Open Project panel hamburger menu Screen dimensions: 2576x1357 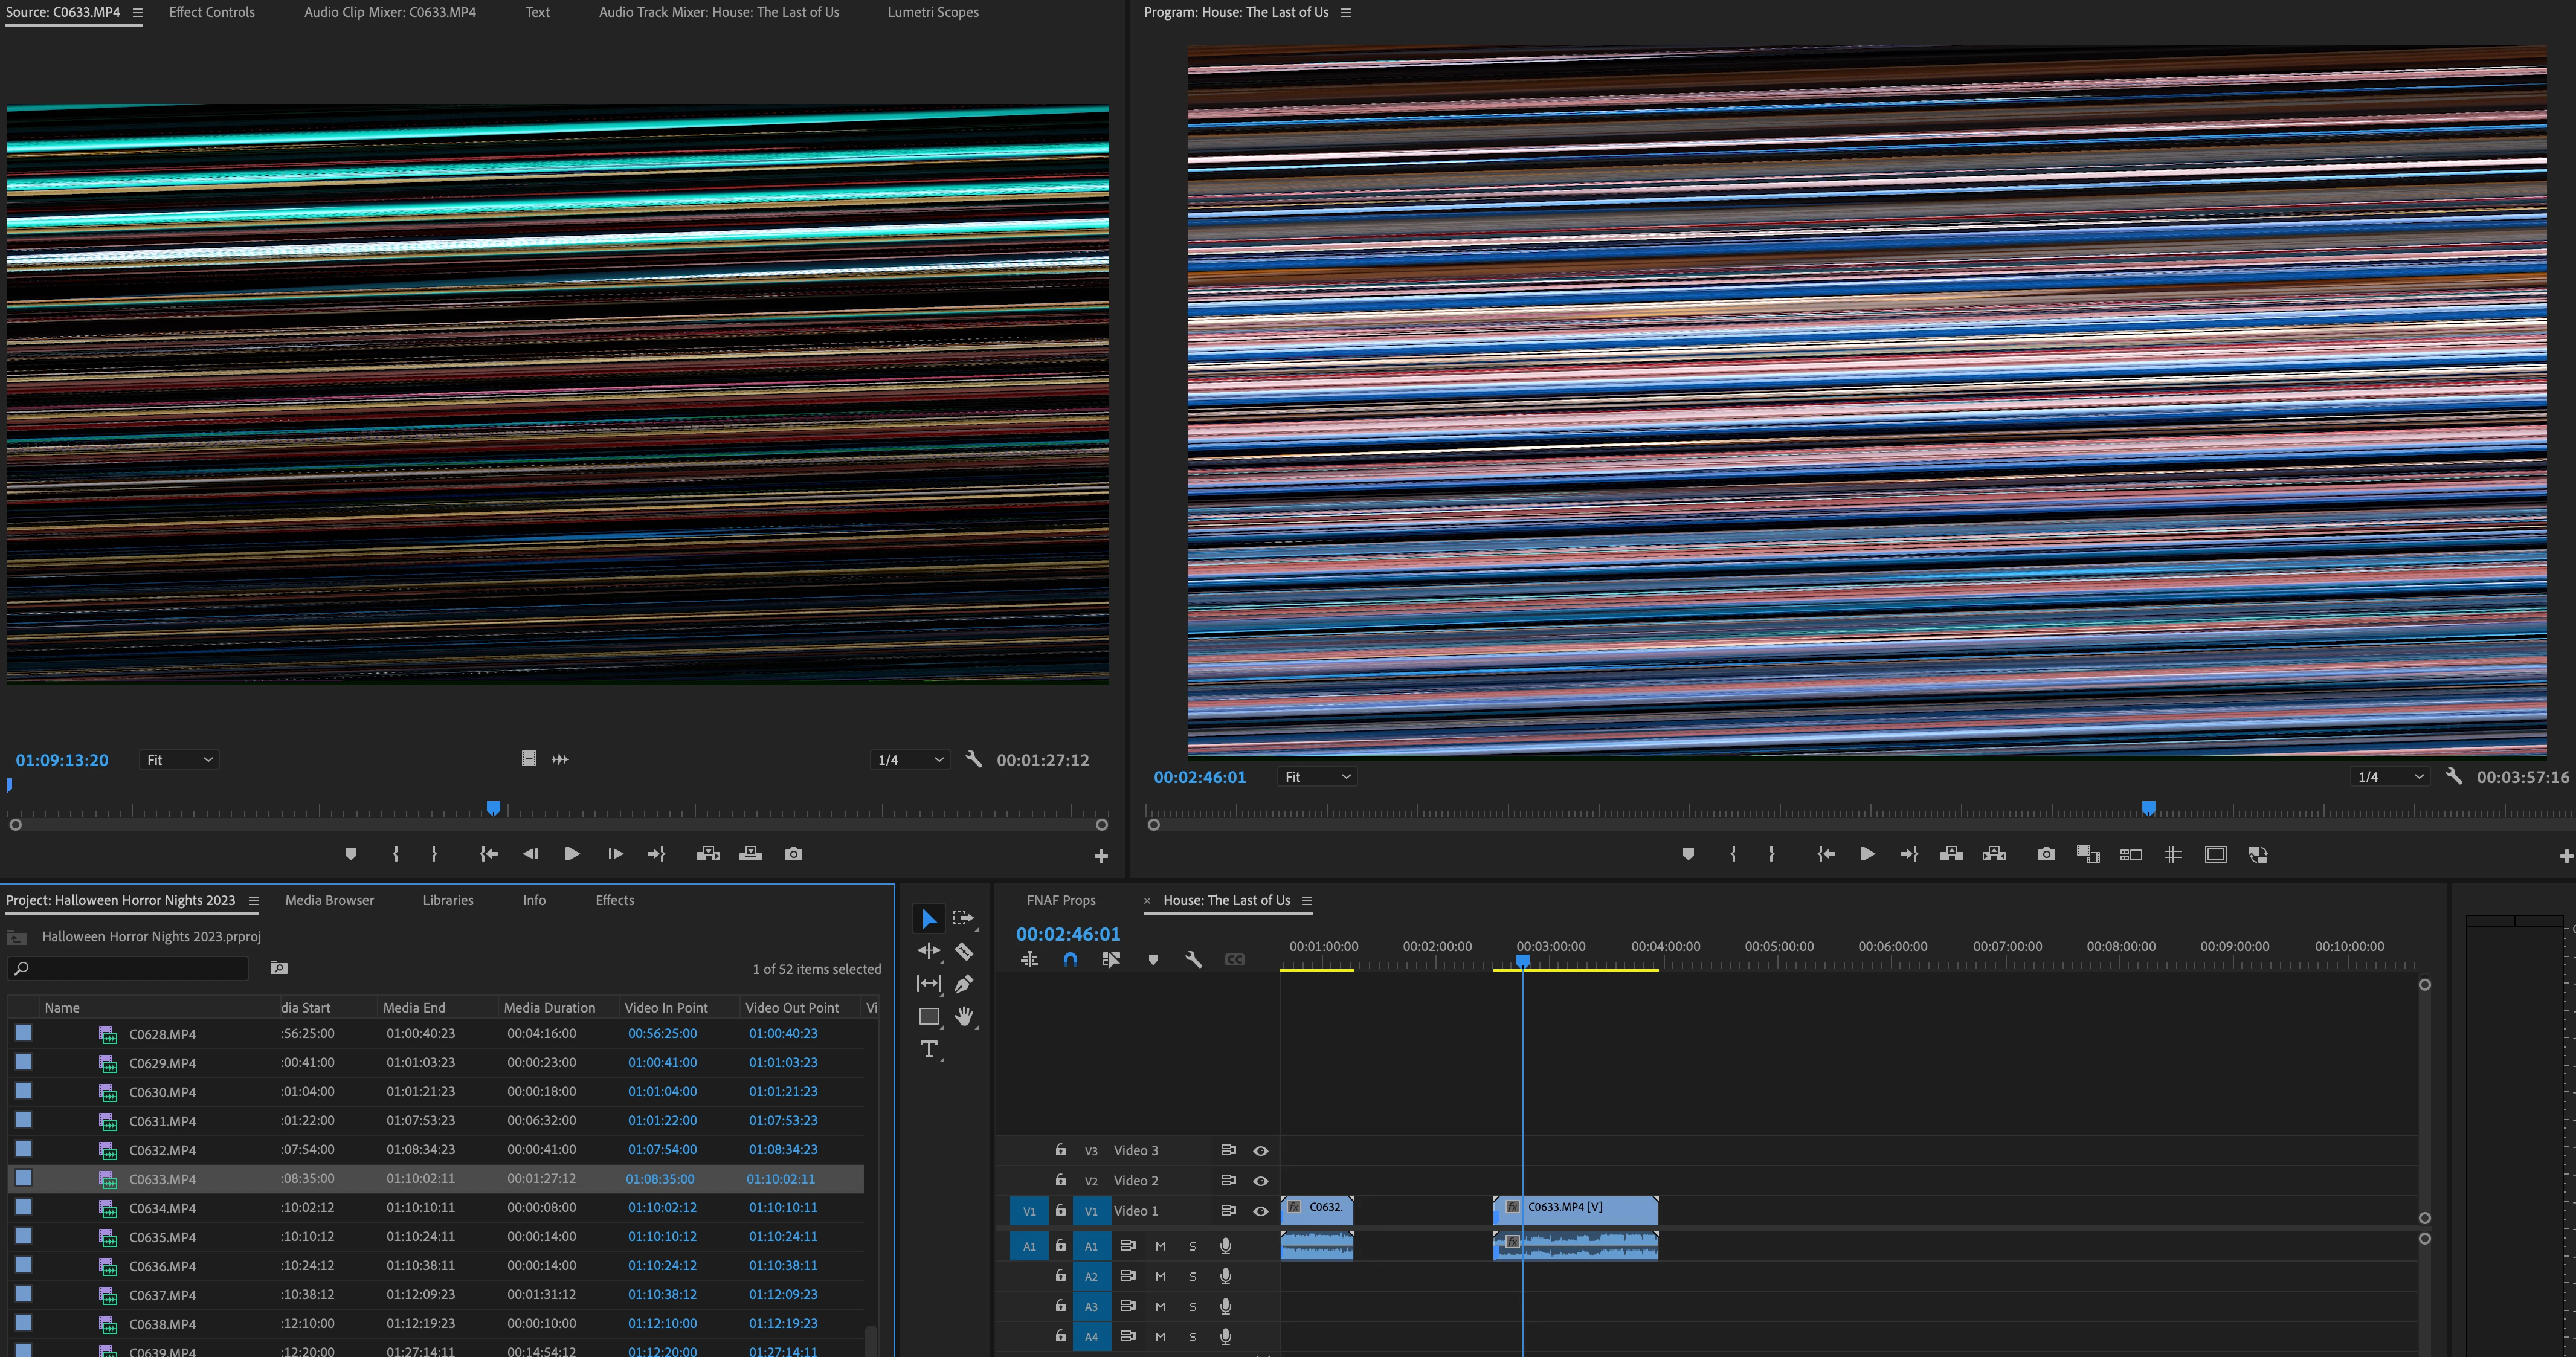[x=253, y=901]
